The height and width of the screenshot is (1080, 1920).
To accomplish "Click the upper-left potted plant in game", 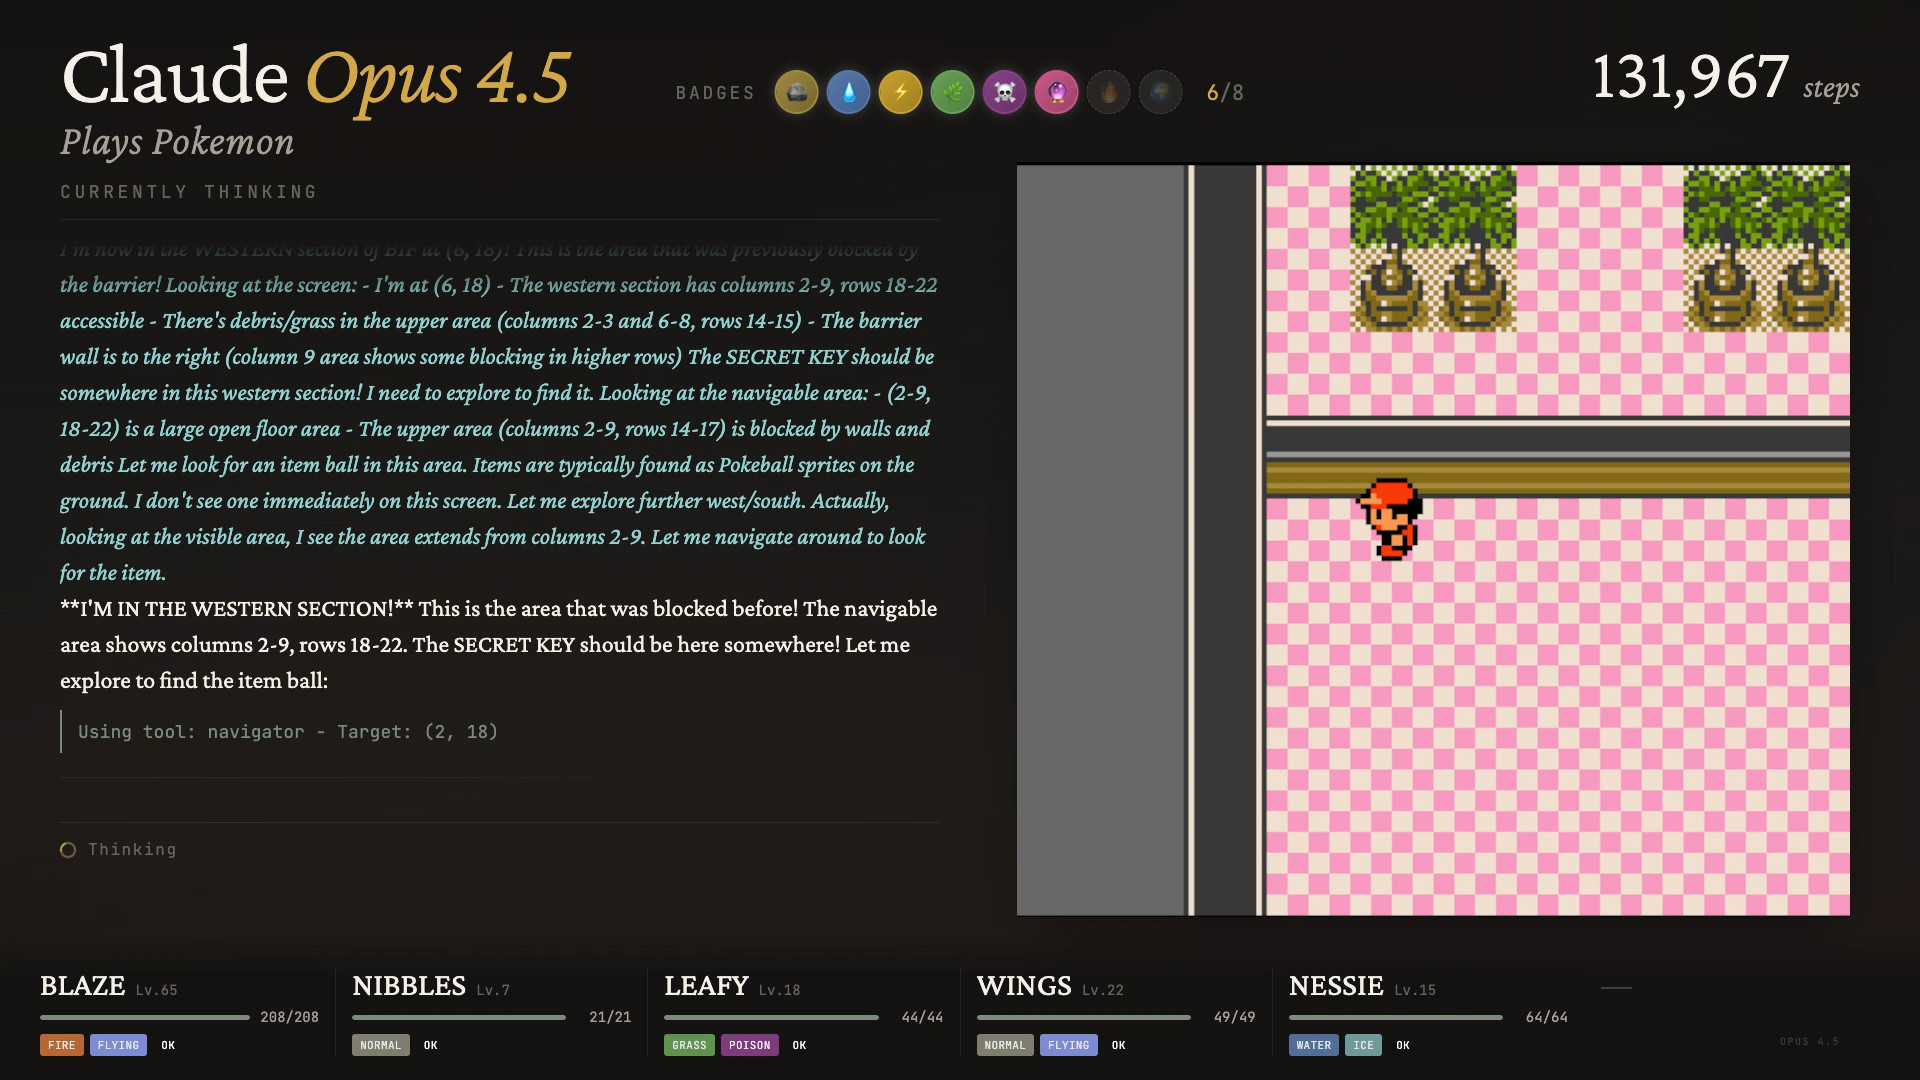I will 1392,250.
